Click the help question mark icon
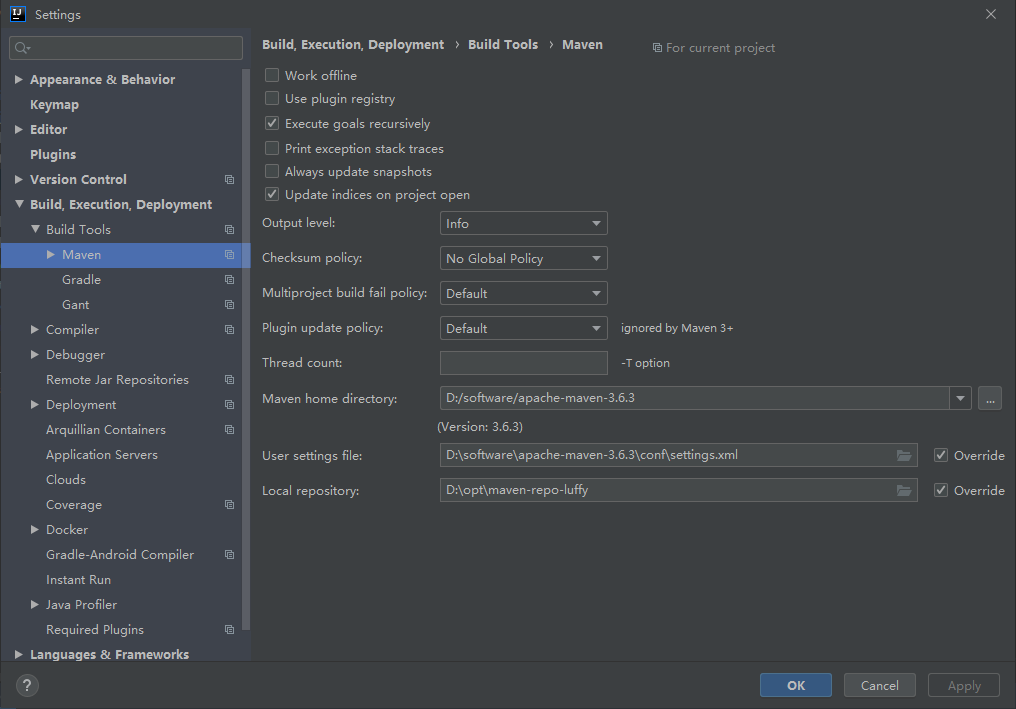1016x709 pixels. pyautogui.click(x=27, y=685)
